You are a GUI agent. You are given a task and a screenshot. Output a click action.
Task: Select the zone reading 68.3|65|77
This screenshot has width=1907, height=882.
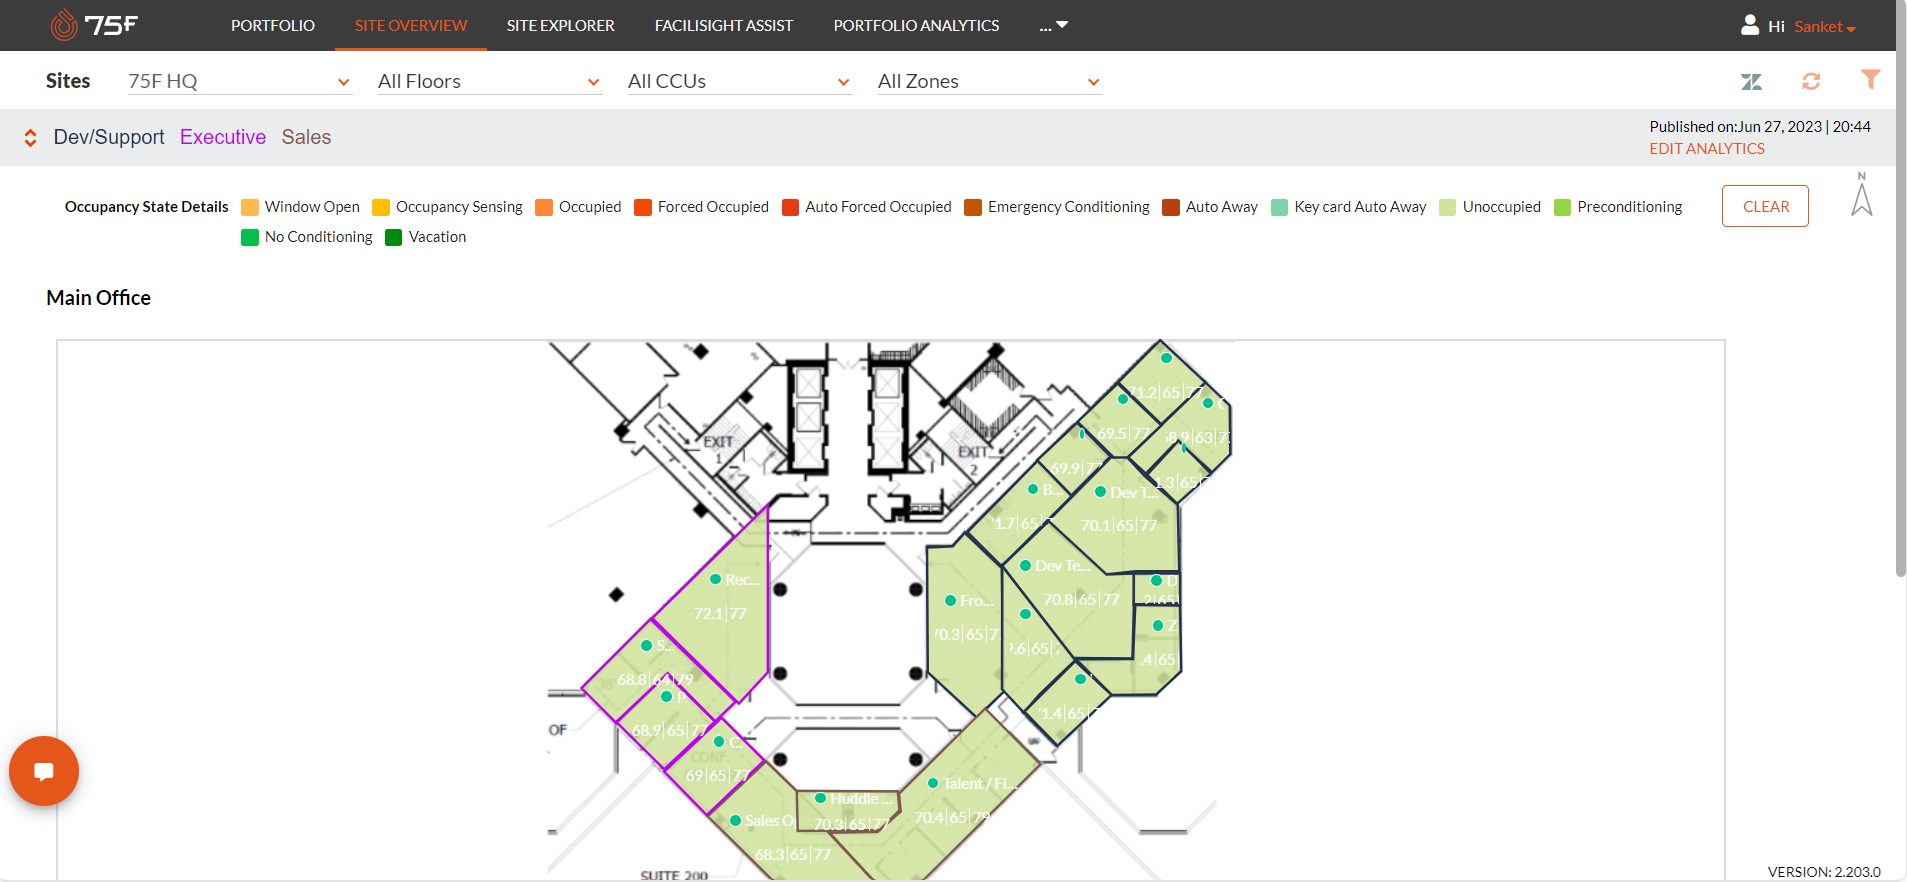(793, 854)
